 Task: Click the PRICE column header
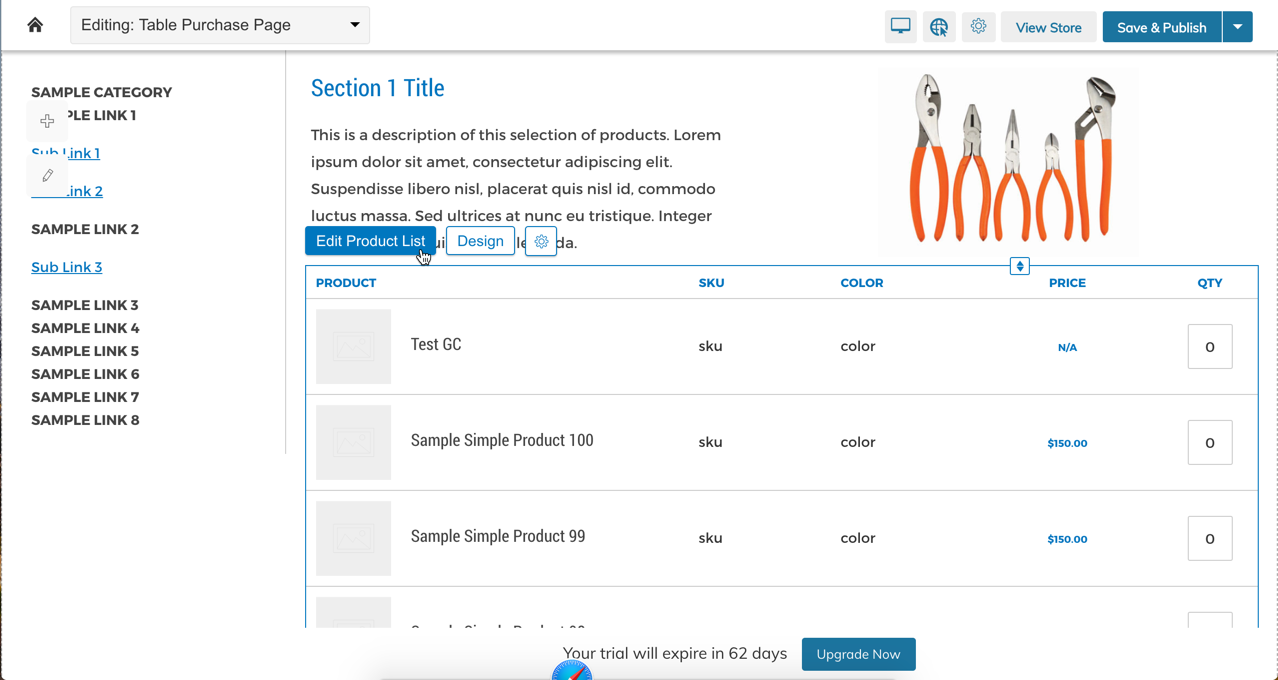pyautogui.click(x=1067, y=283)
